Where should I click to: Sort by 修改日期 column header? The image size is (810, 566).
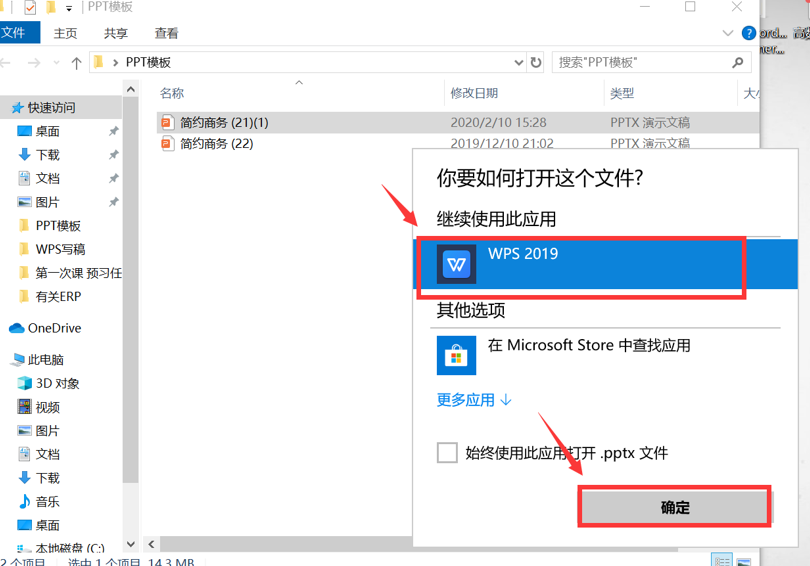coord(474,93)
